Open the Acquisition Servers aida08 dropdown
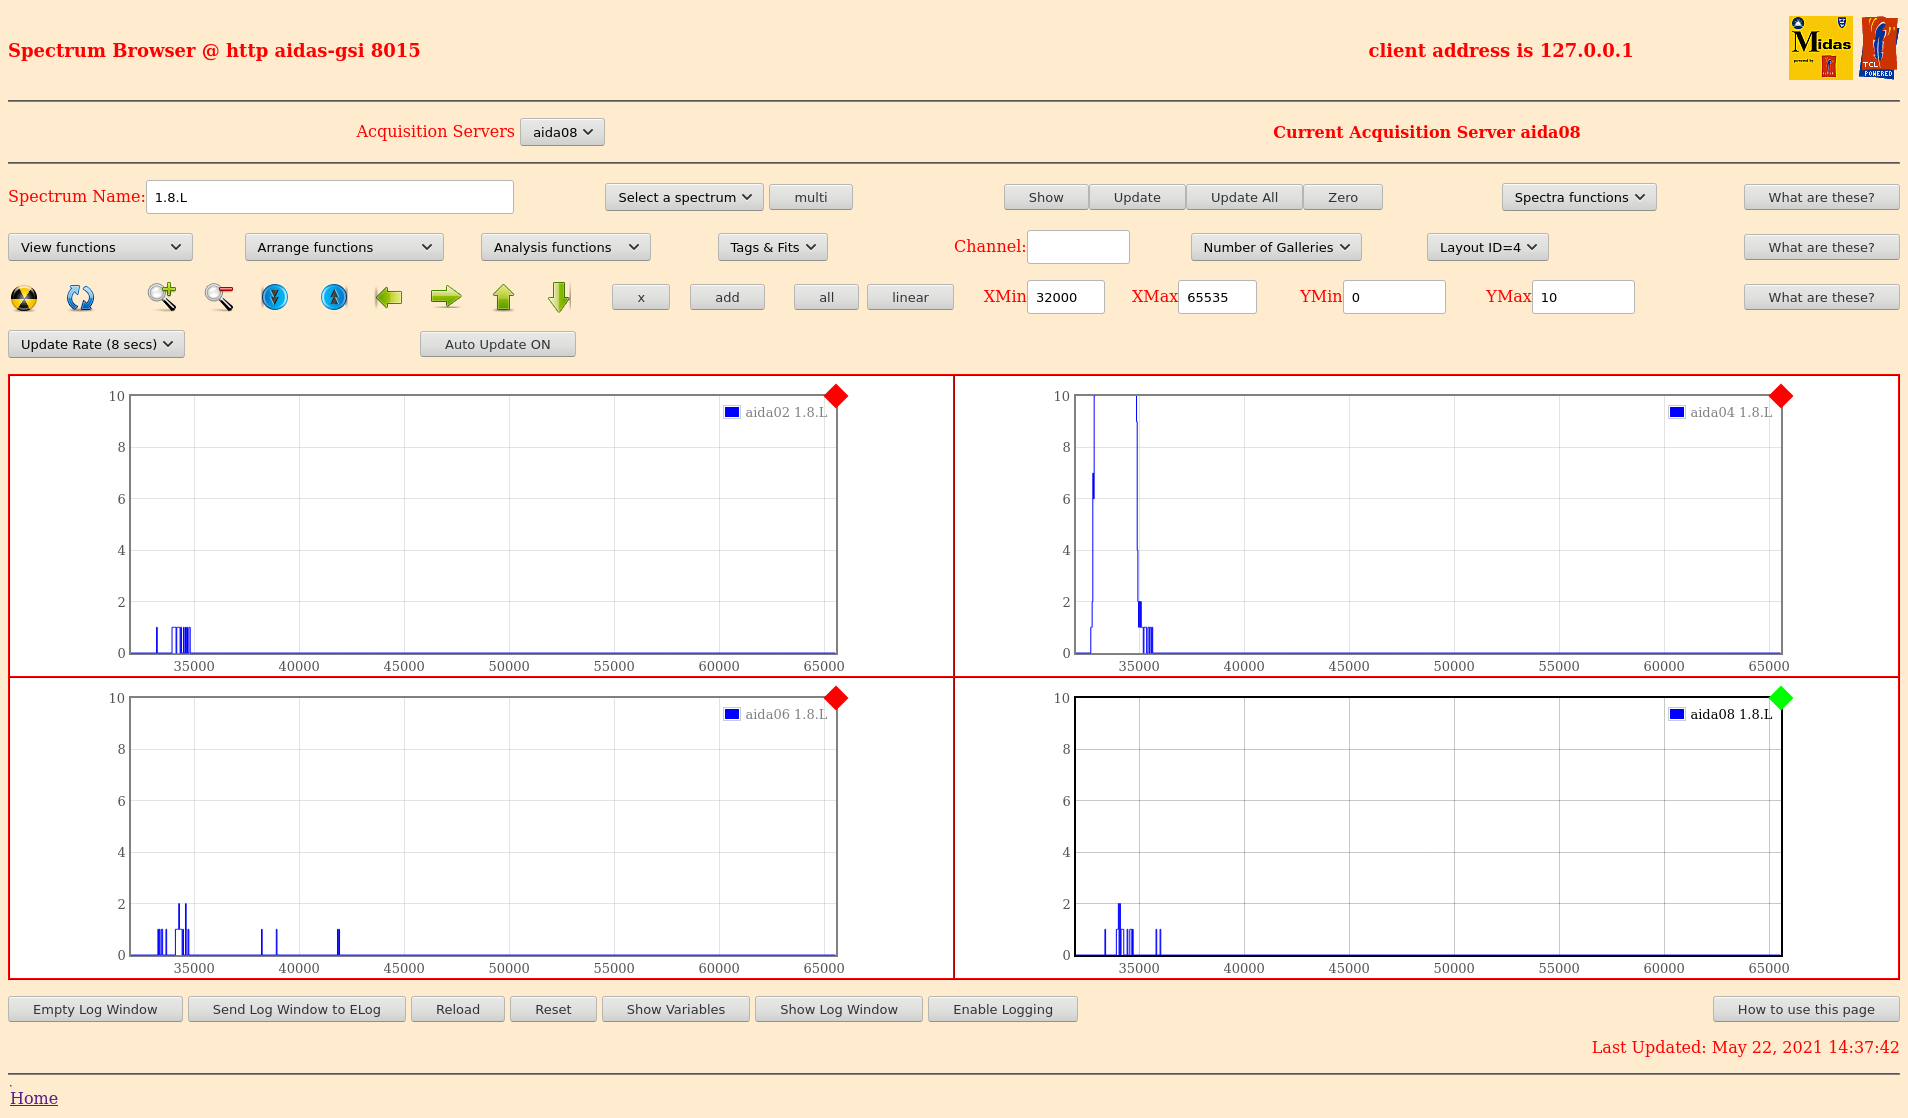1908x1118 pixels. tap(562, 132)
